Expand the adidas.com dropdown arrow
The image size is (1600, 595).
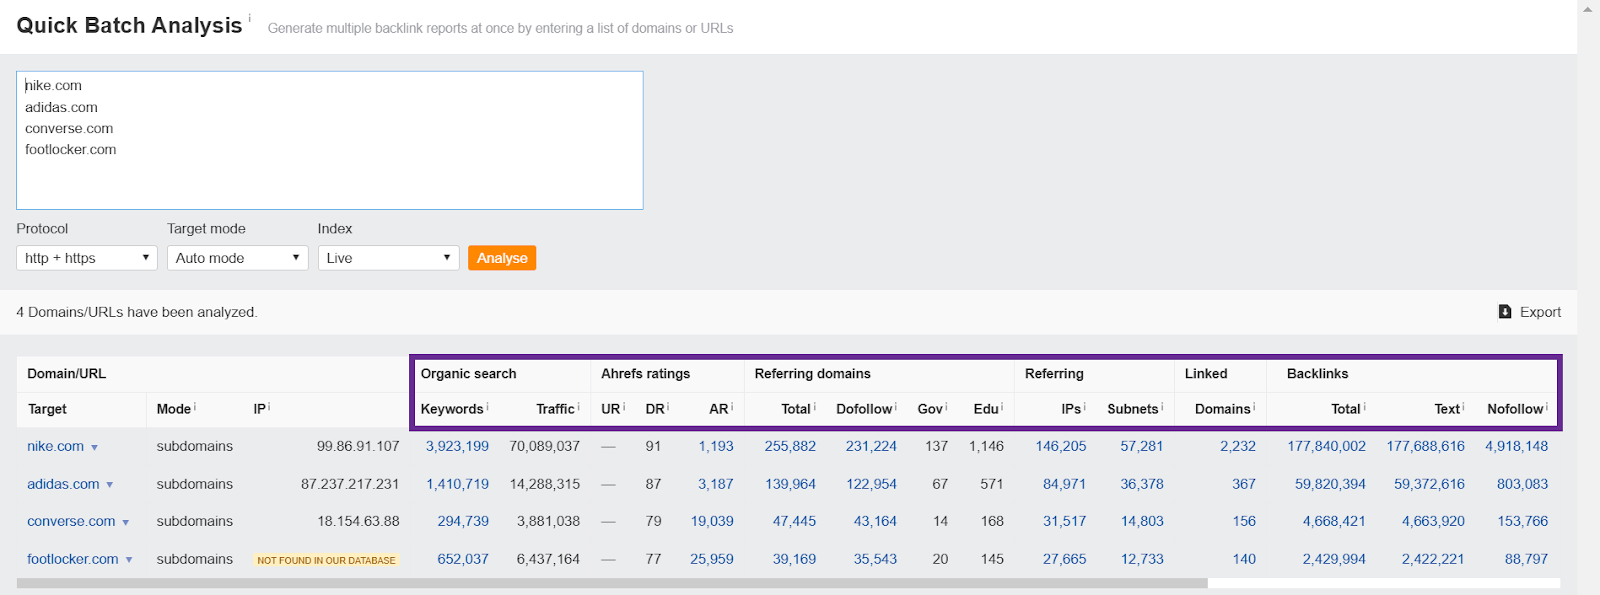pos(110,485)
